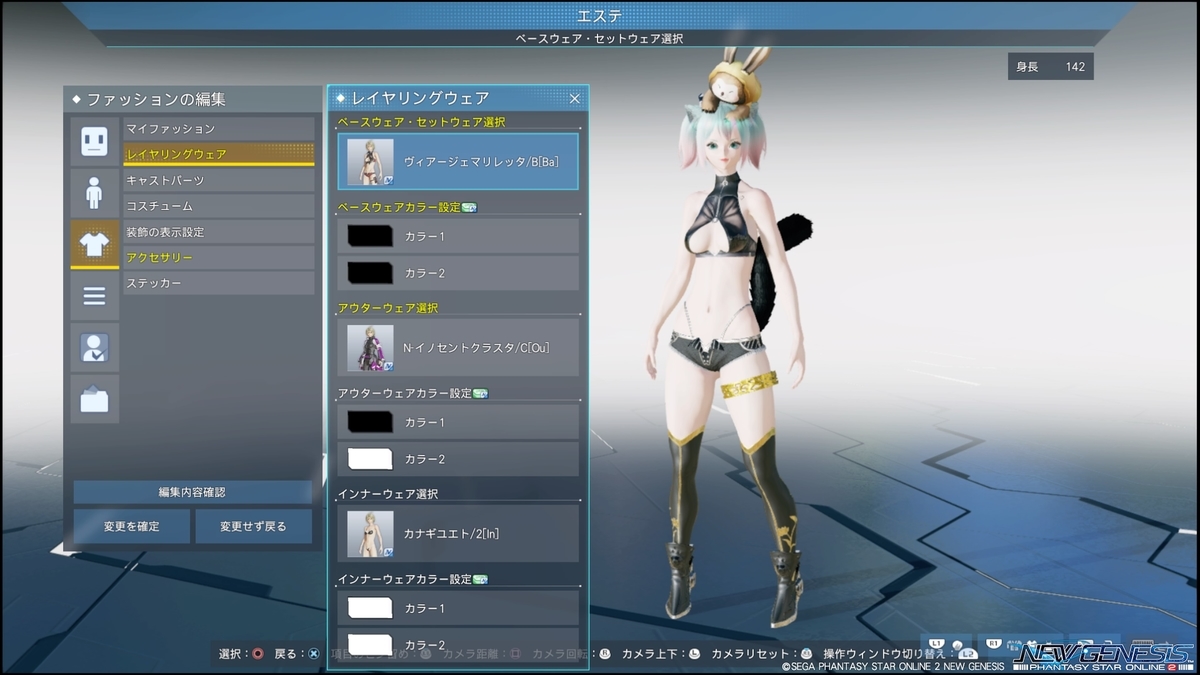Open キャストパーツ menu entry
Image resolution: width=1200 pixels, height=675 pixels.
219,180
